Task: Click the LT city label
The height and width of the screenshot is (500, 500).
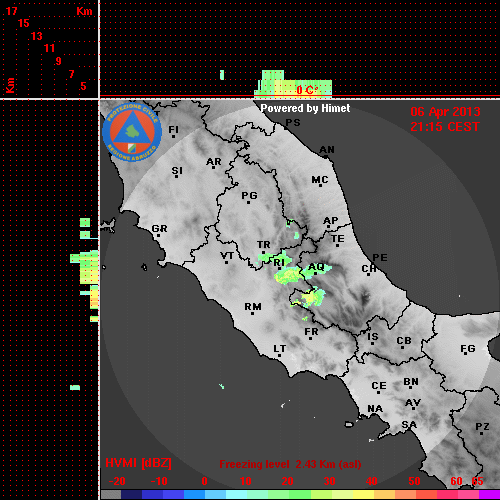Action: click(280, 349)
